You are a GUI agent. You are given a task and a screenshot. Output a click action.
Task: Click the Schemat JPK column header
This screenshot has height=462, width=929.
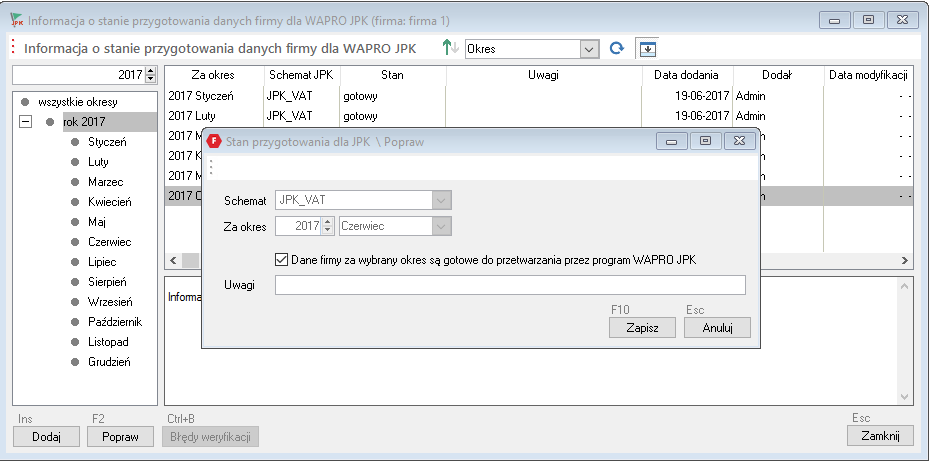302,75
